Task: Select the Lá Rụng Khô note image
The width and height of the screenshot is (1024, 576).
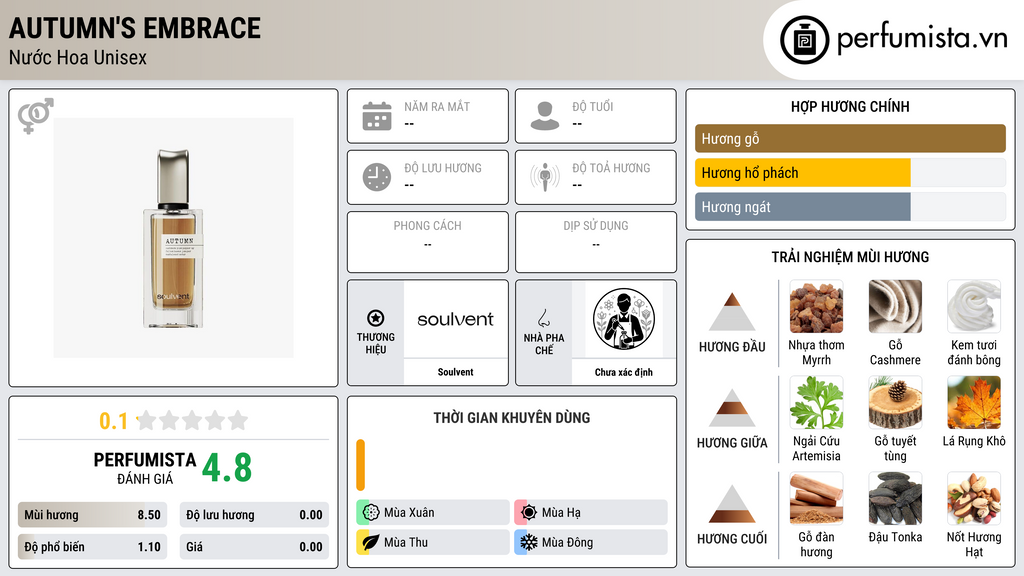Action: tap(974, 403)
